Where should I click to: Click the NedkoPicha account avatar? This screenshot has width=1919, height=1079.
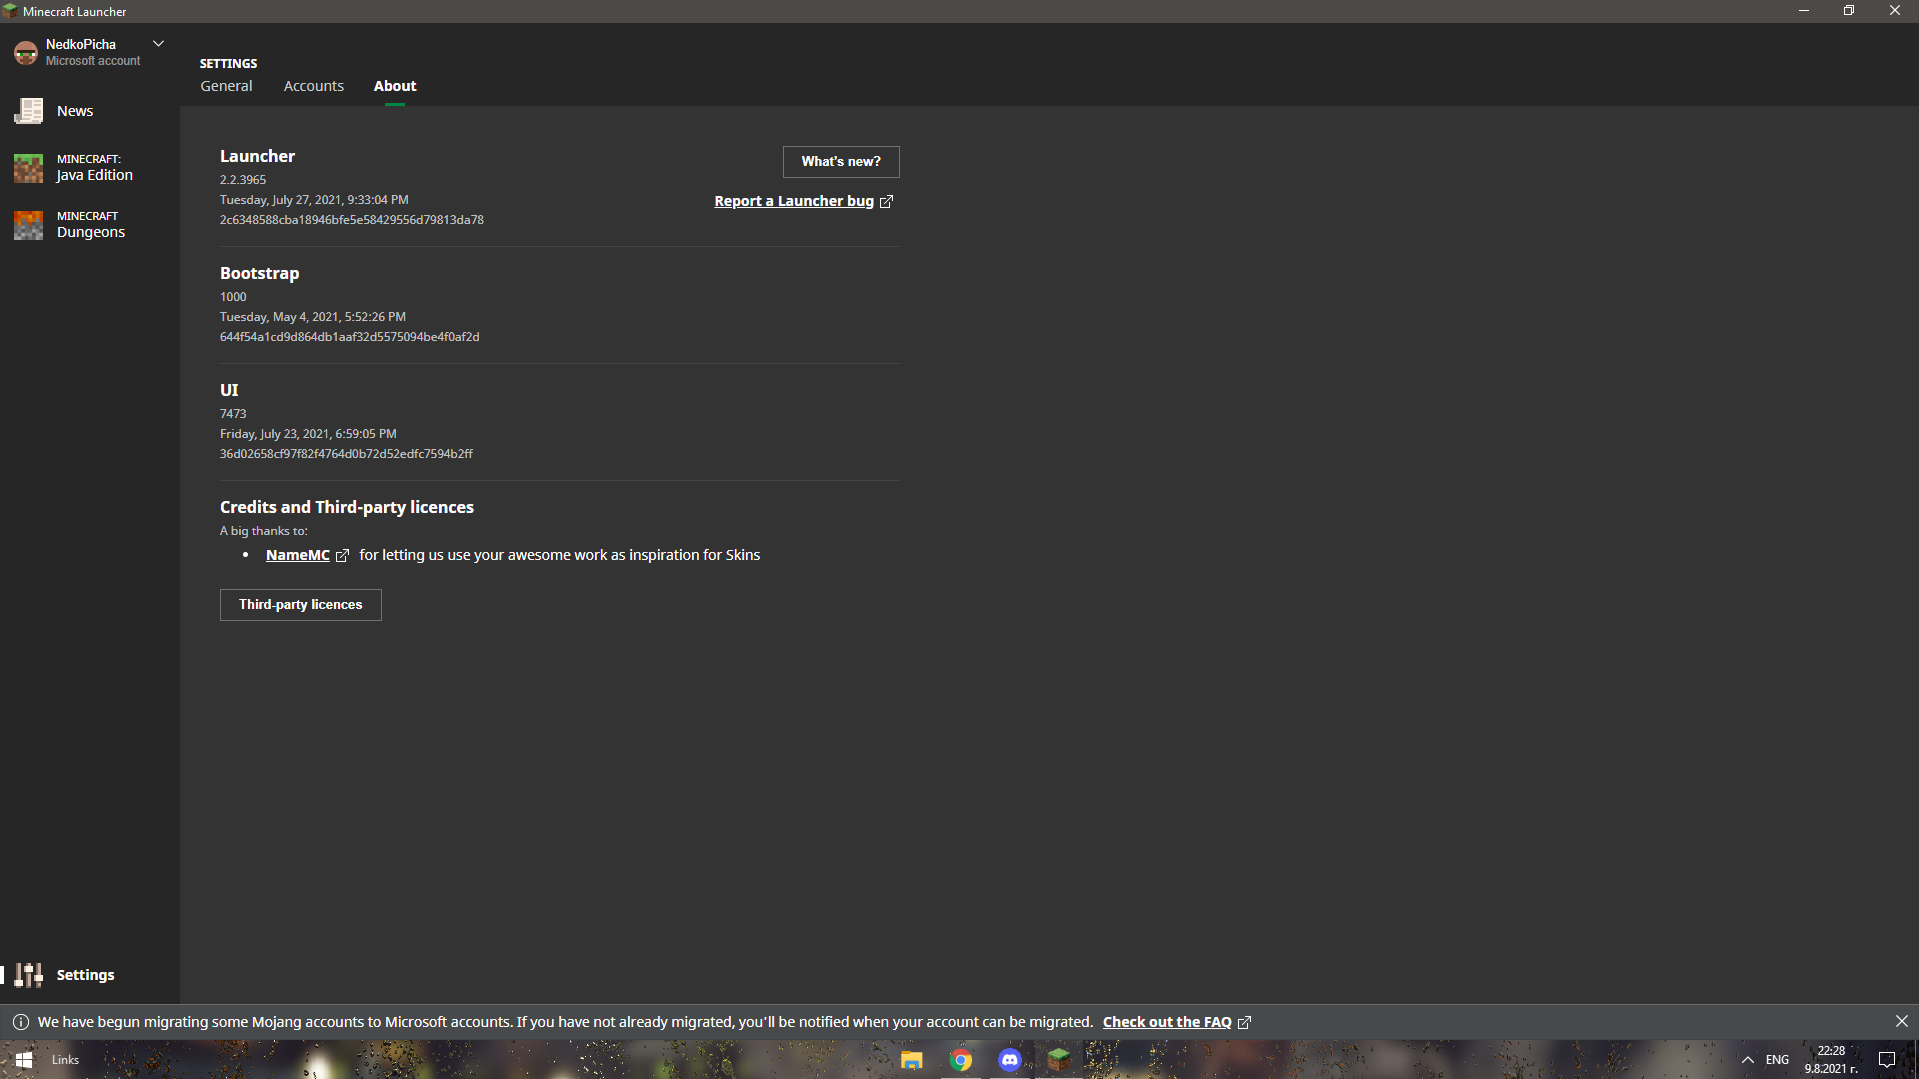point(26,52)
